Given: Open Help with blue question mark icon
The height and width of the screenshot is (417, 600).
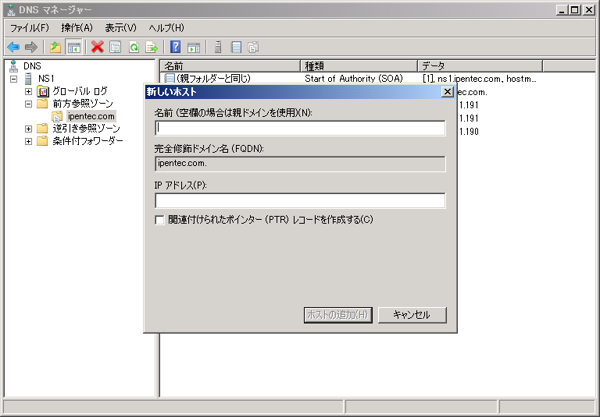Looking at the screenshot, I should (x=175, y=47).
